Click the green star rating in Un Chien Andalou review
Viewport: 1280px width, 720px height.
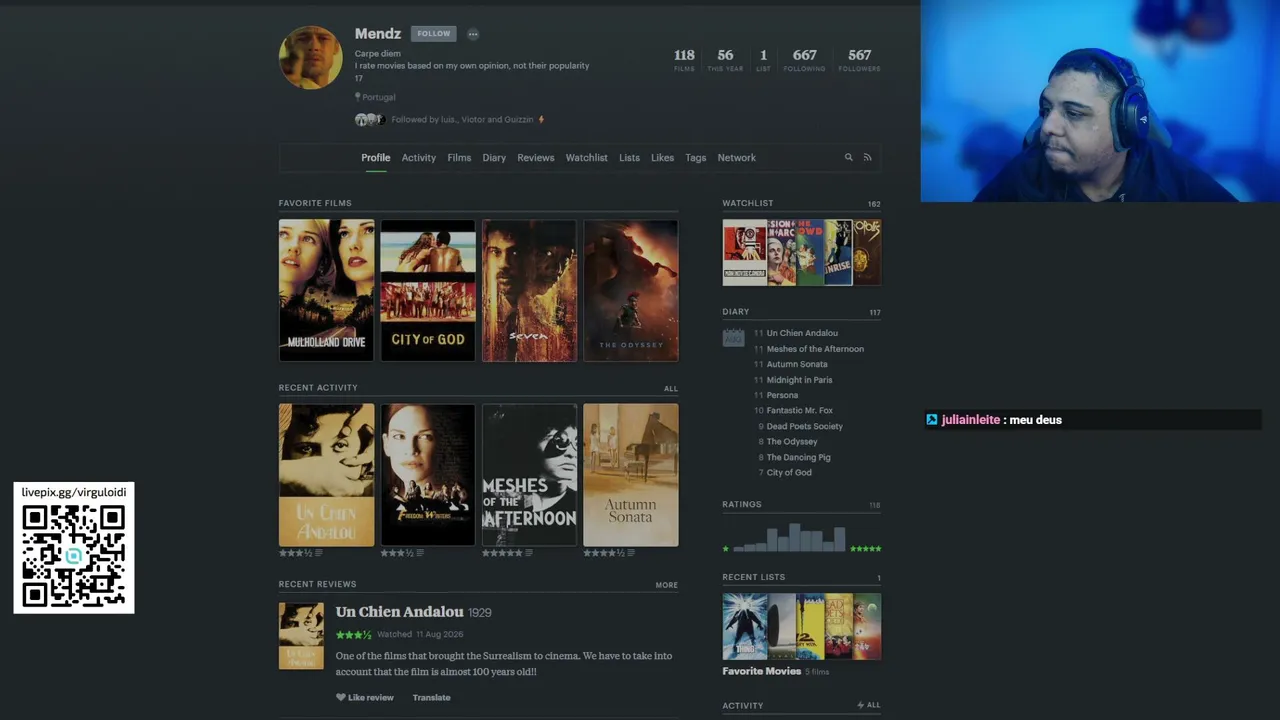click(x=353, y=634)
